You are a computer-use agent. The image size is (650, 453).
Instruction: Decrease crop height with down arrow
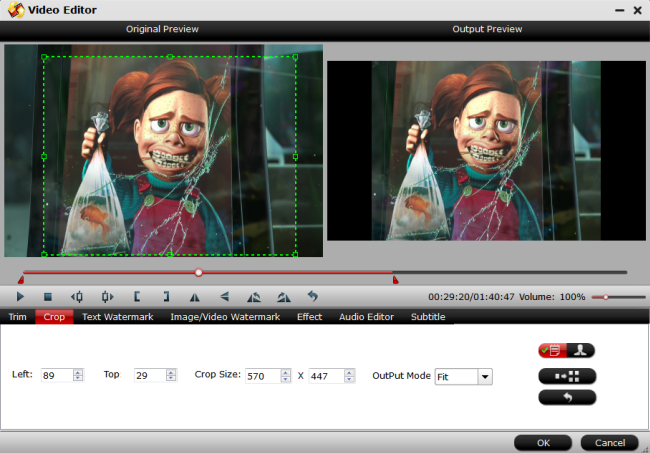[x=349, y=379]
